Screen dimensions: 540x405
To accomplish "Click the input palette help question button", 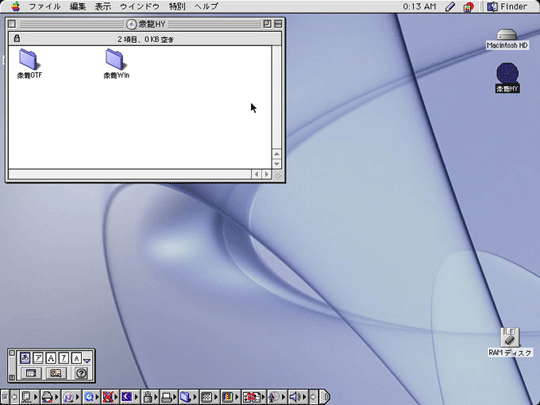I will pos(81,373).
